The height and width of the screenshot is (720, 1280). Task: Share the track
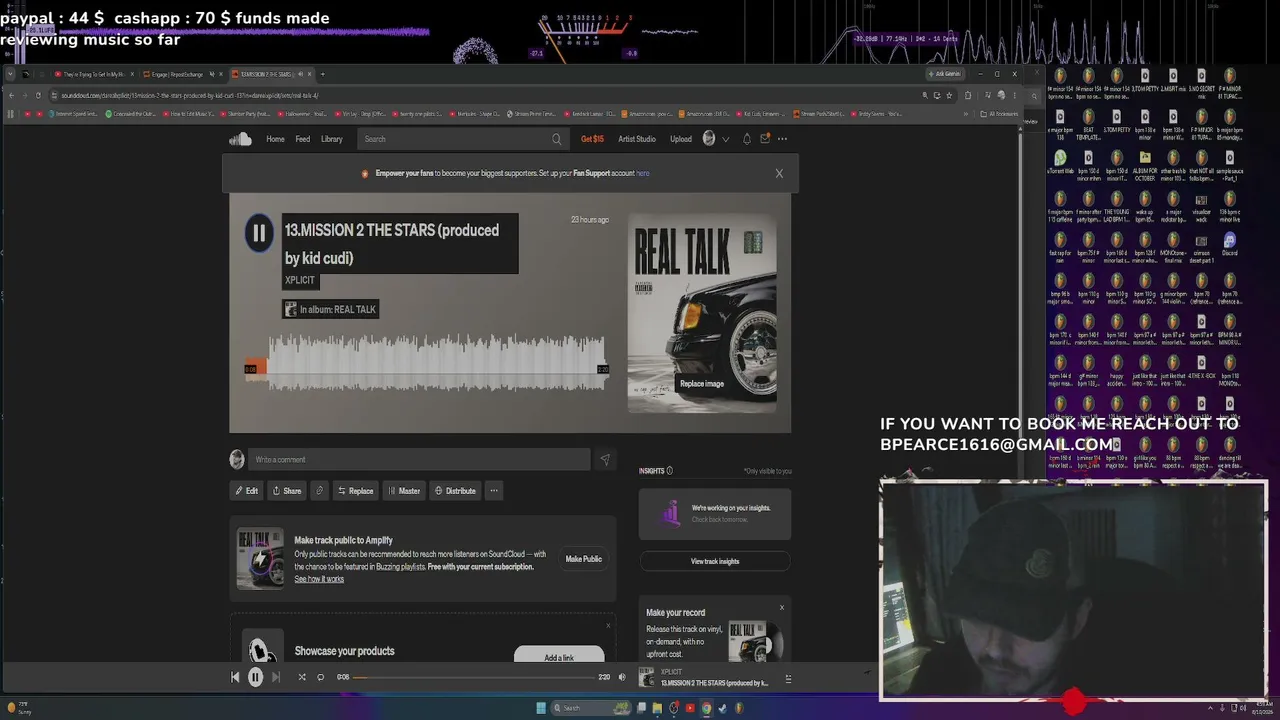tap(286, 491)
